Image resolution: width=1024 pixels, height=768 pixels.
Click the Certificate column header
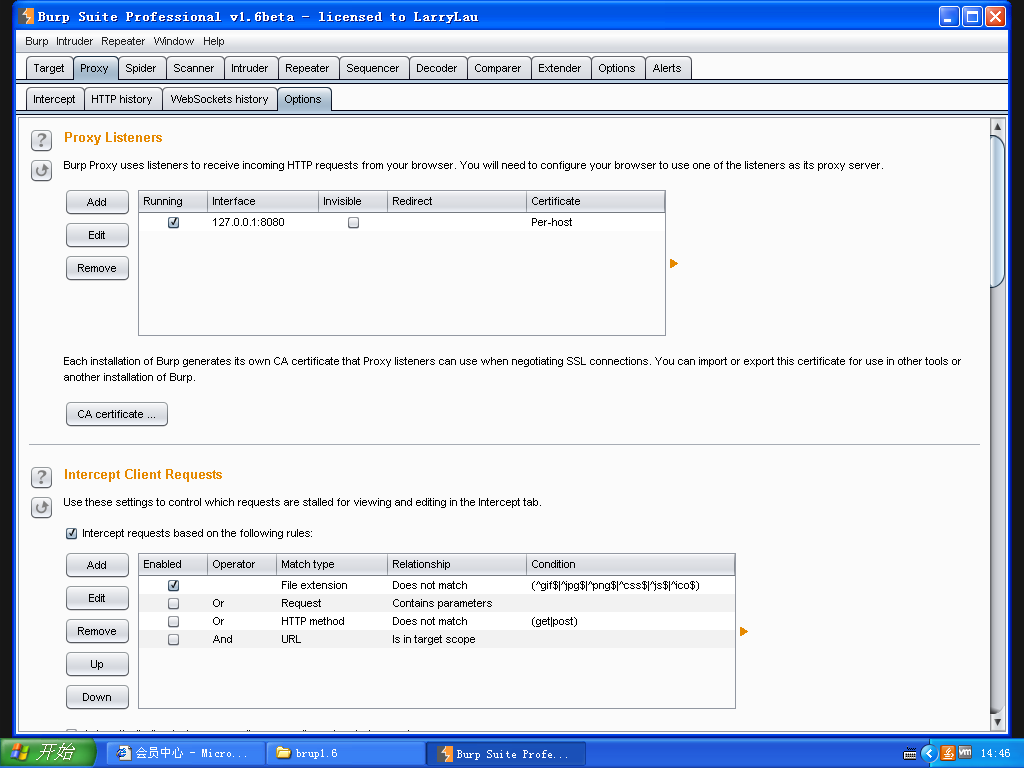[596, 201]
